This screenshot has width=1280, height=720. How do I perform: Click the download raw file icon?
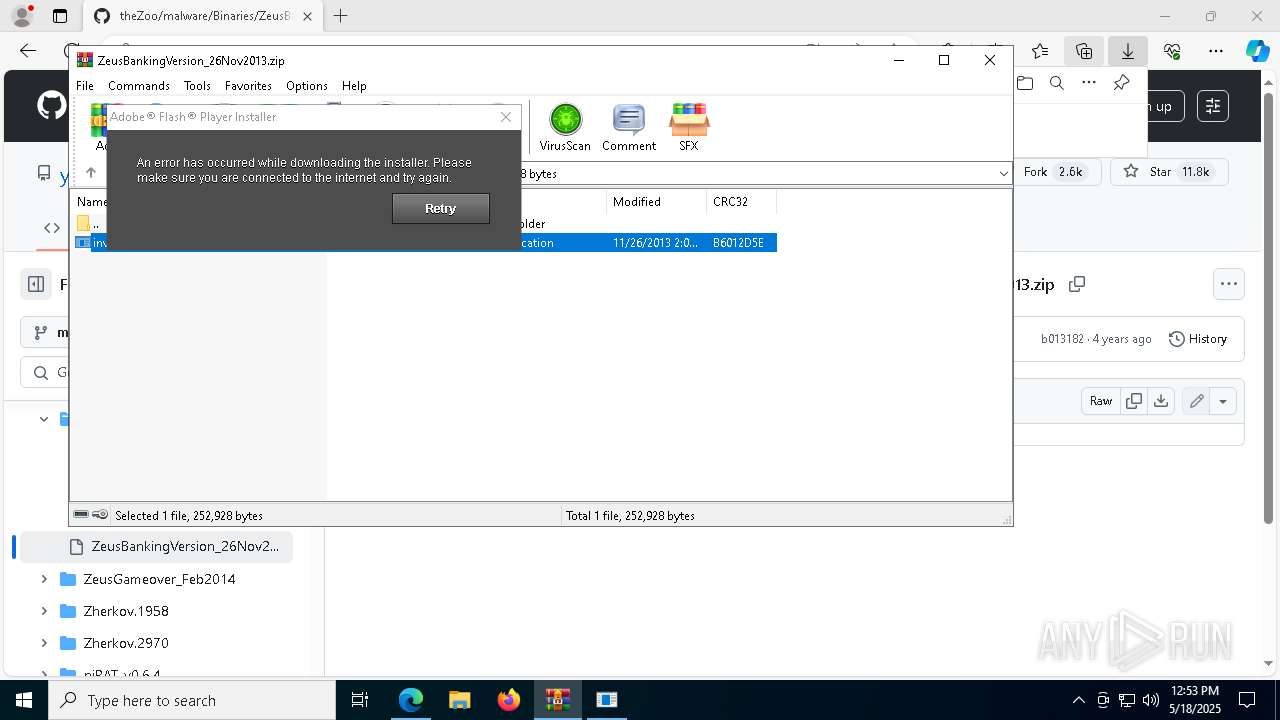pos(1161,401)
